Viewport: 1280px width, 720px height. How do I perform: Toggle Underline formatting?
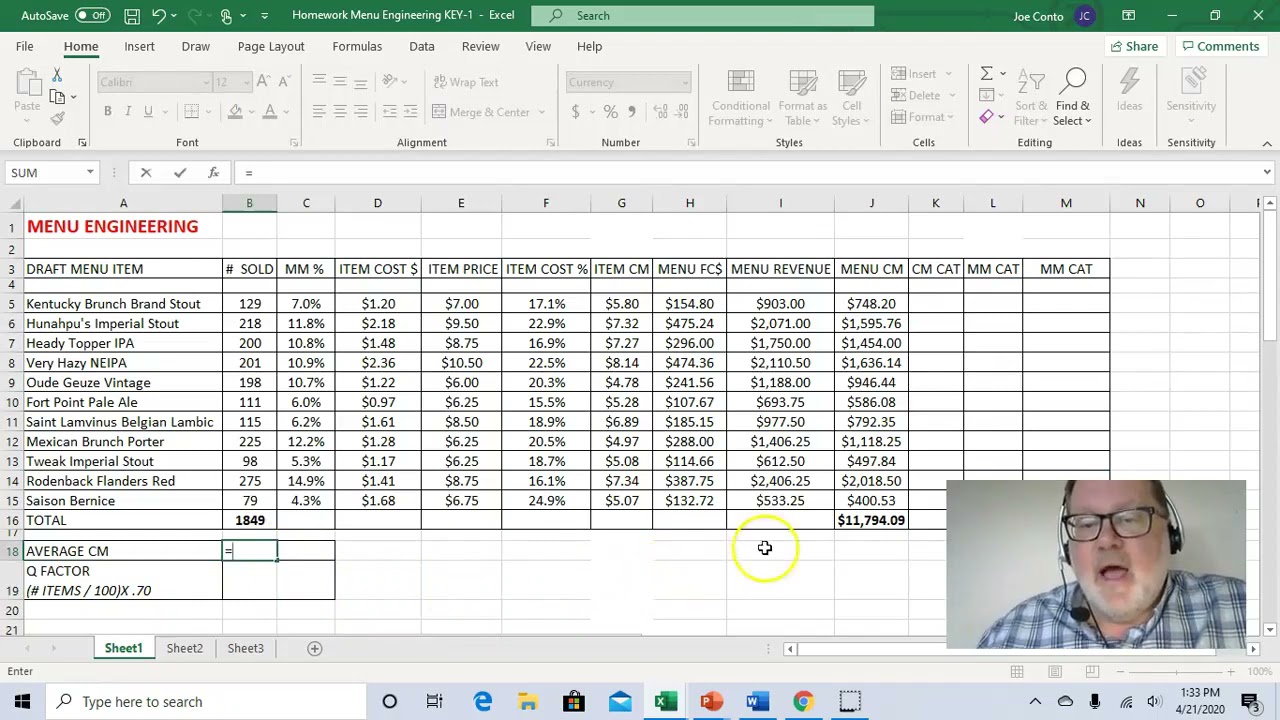tap(148, 112)
